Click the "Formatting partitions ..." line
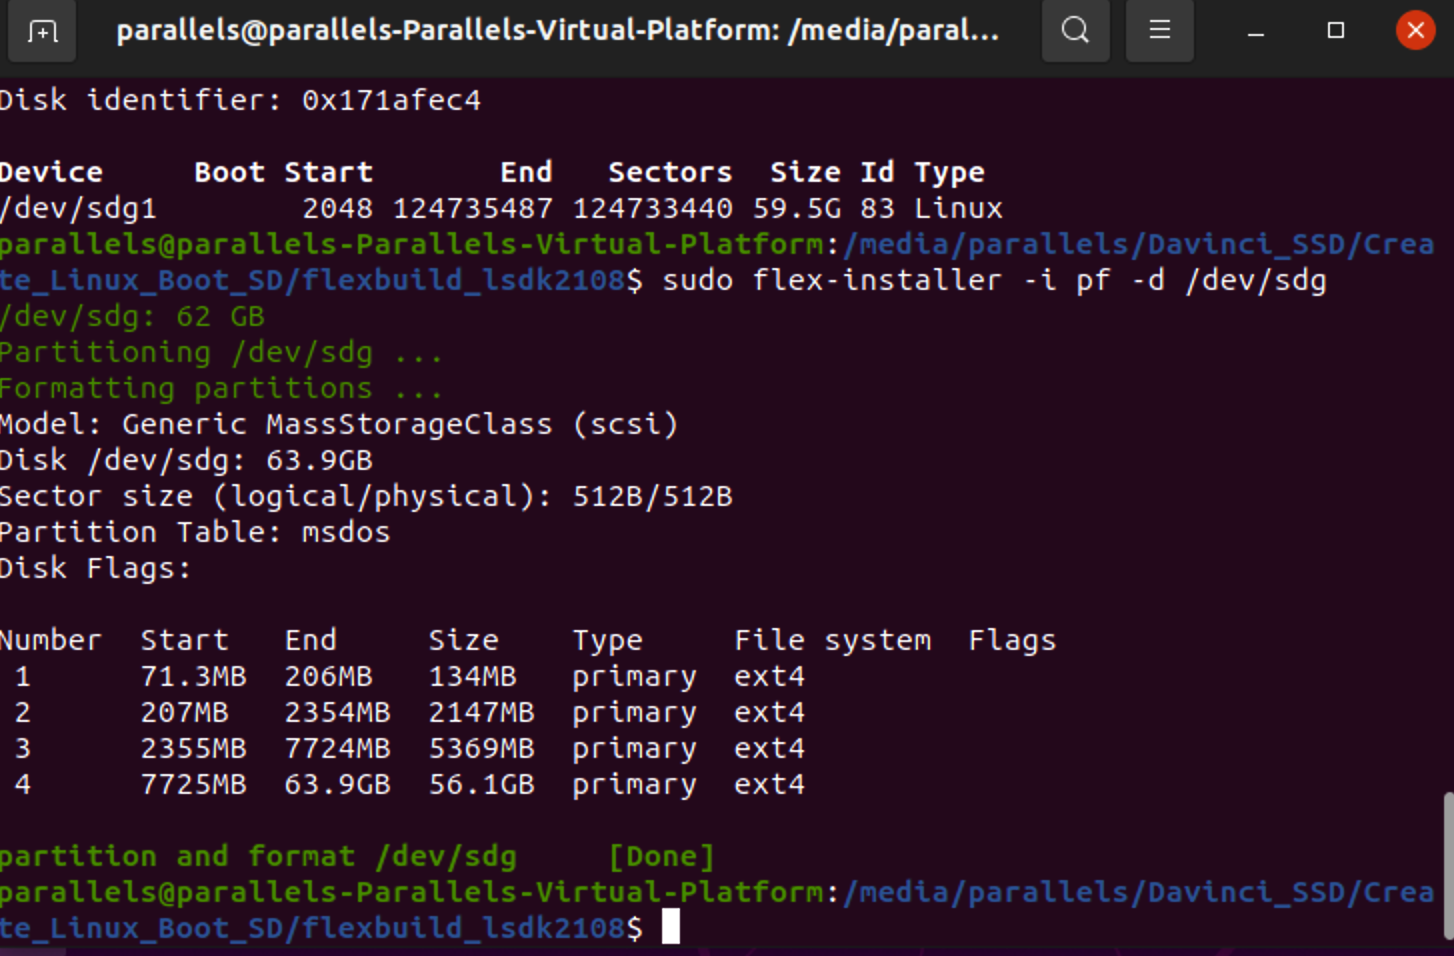The width and height of the screenshot is (1454, 956). (x=220, y=388)
